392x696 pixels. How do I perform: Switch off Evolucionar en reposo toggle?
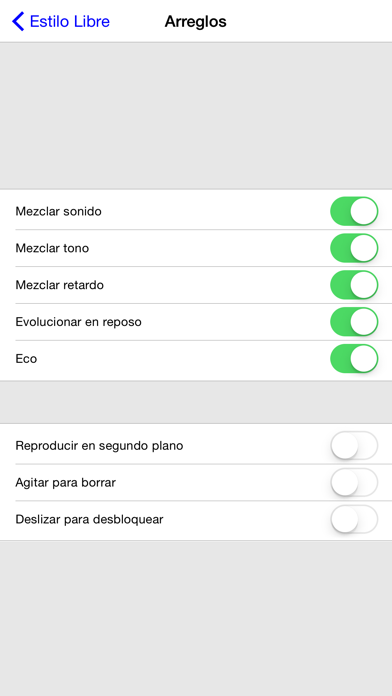(x=354, y=322)
